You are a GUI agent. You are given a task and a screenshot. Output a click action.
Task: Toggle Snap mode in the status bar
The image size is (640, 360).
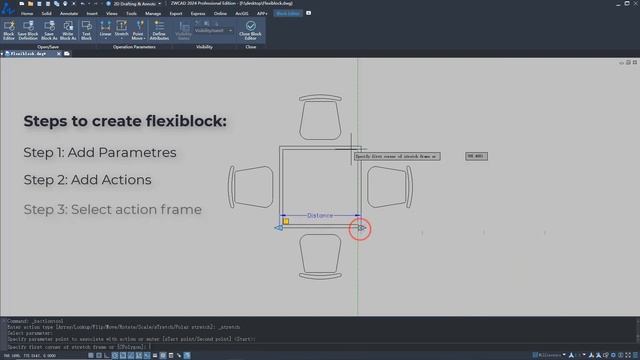[x=91, y=356]
